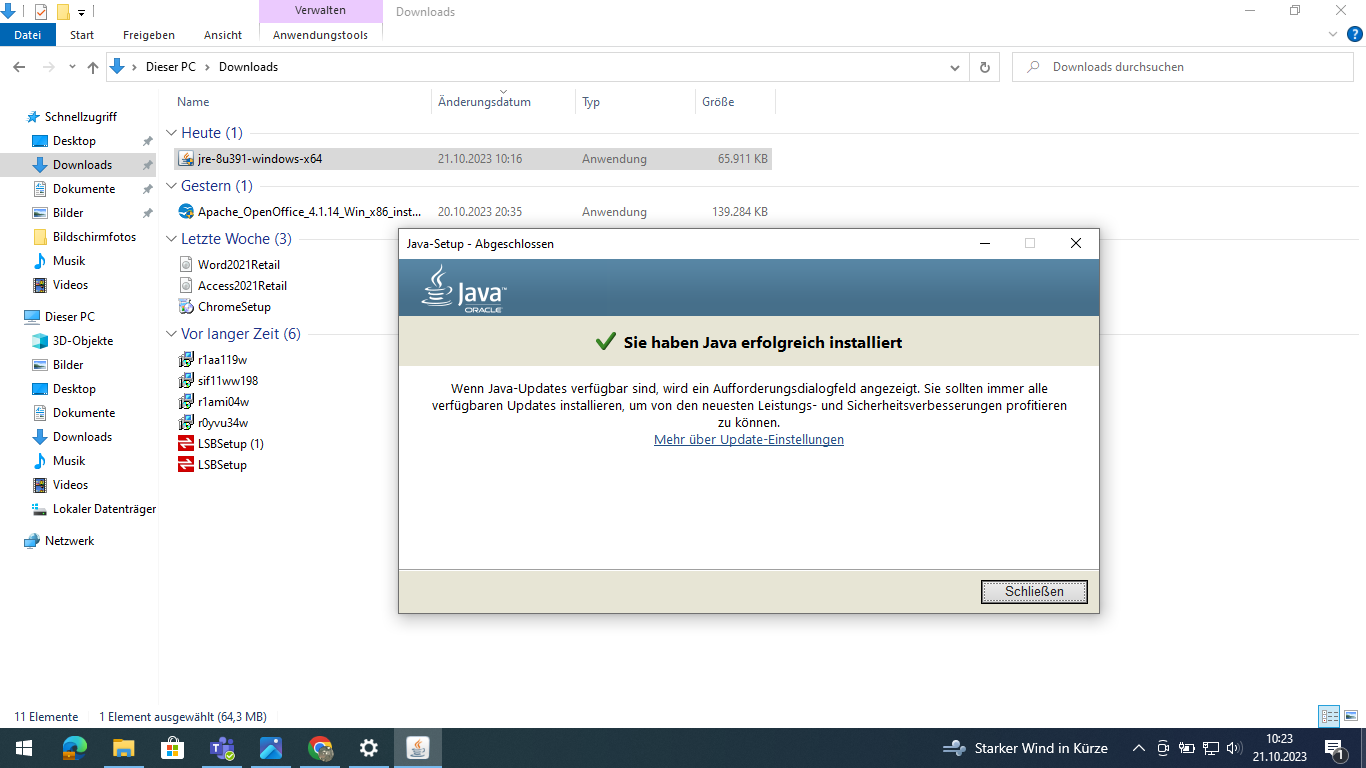Collapse the 'Heute (1)' group

[171, 132]
